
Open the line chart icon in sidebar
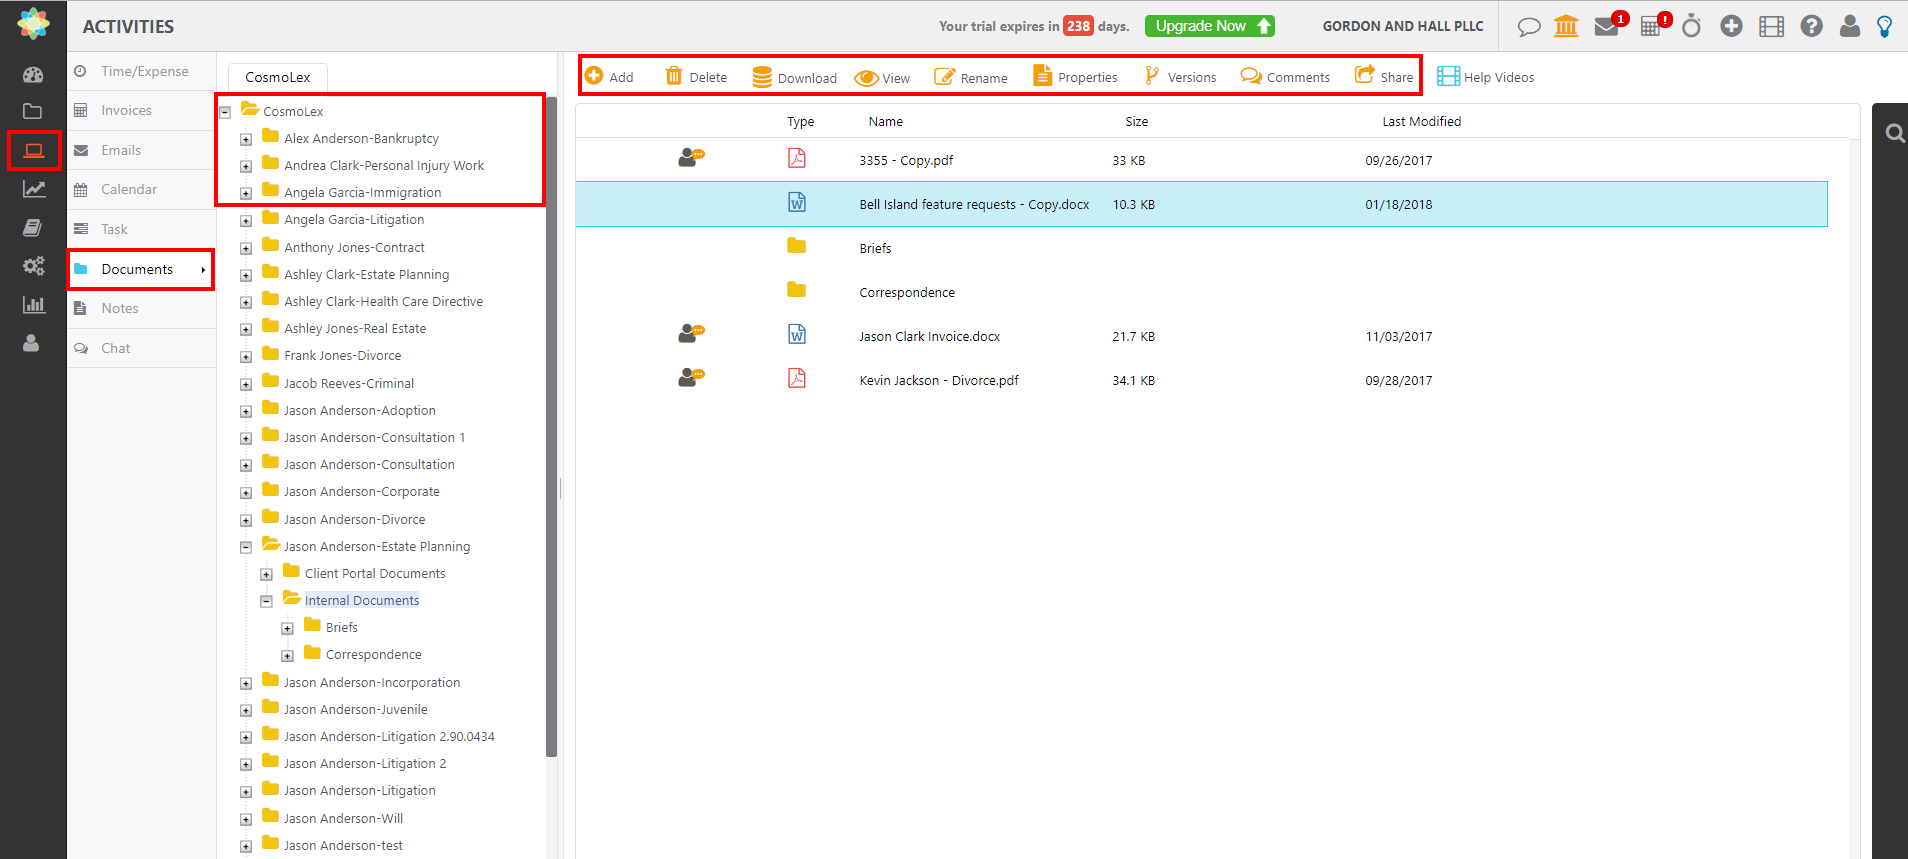pyautogui.click(x=34, y=189)
